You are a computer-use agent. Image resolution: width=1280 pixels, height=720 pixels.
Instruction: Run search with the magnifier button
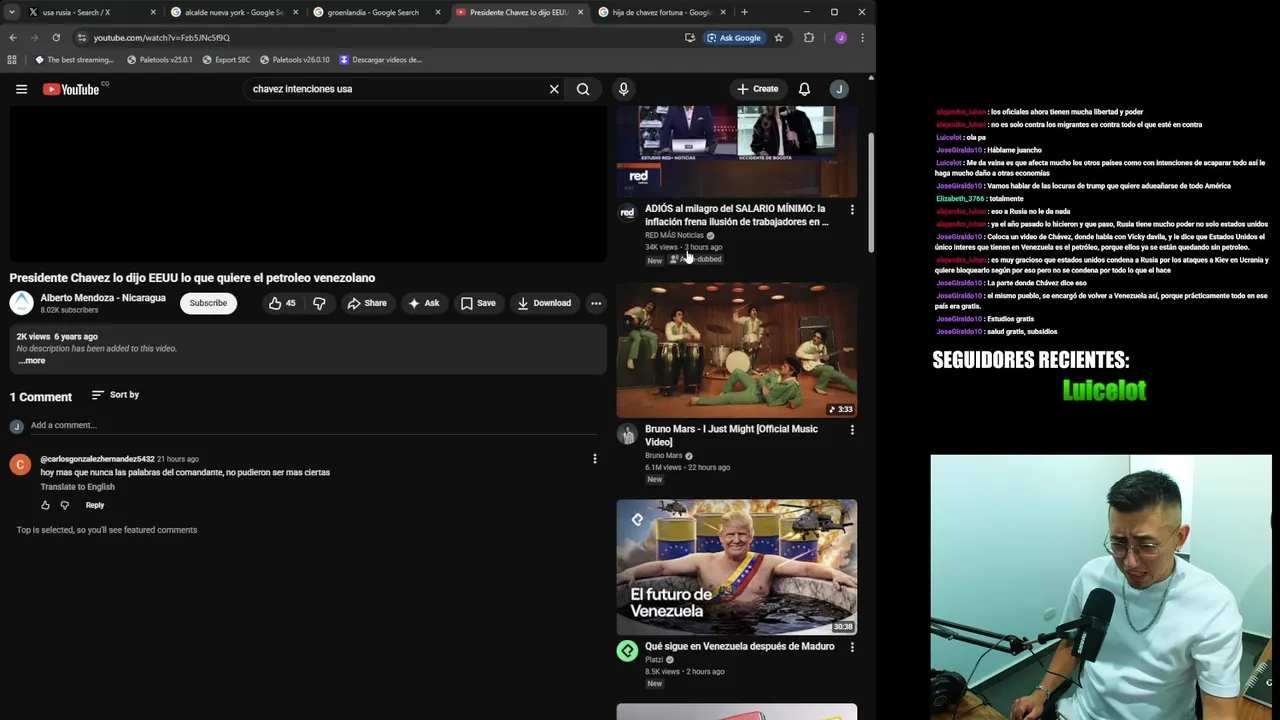[583, 89]
